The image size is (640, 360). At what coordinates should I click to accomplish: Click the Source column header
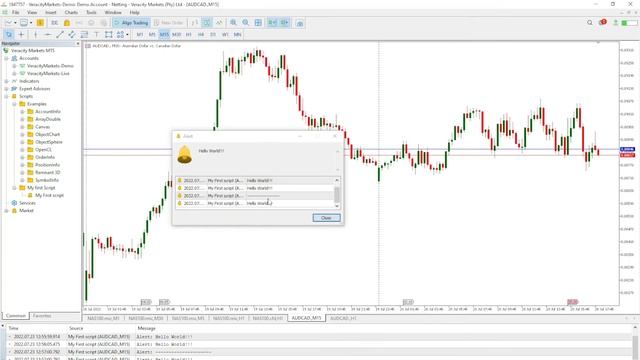(x=76, y=328)
